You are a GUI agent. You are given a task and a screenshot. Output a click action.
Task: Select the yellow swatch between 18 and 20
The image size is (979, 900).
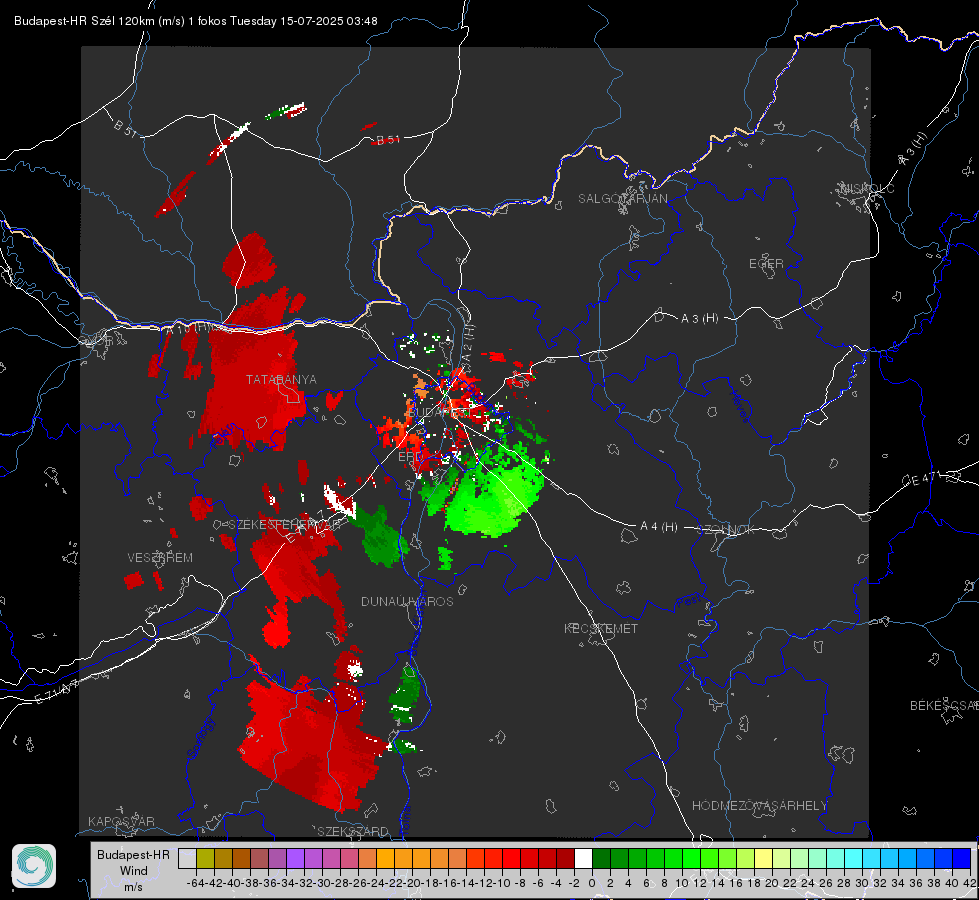(763, 859)
